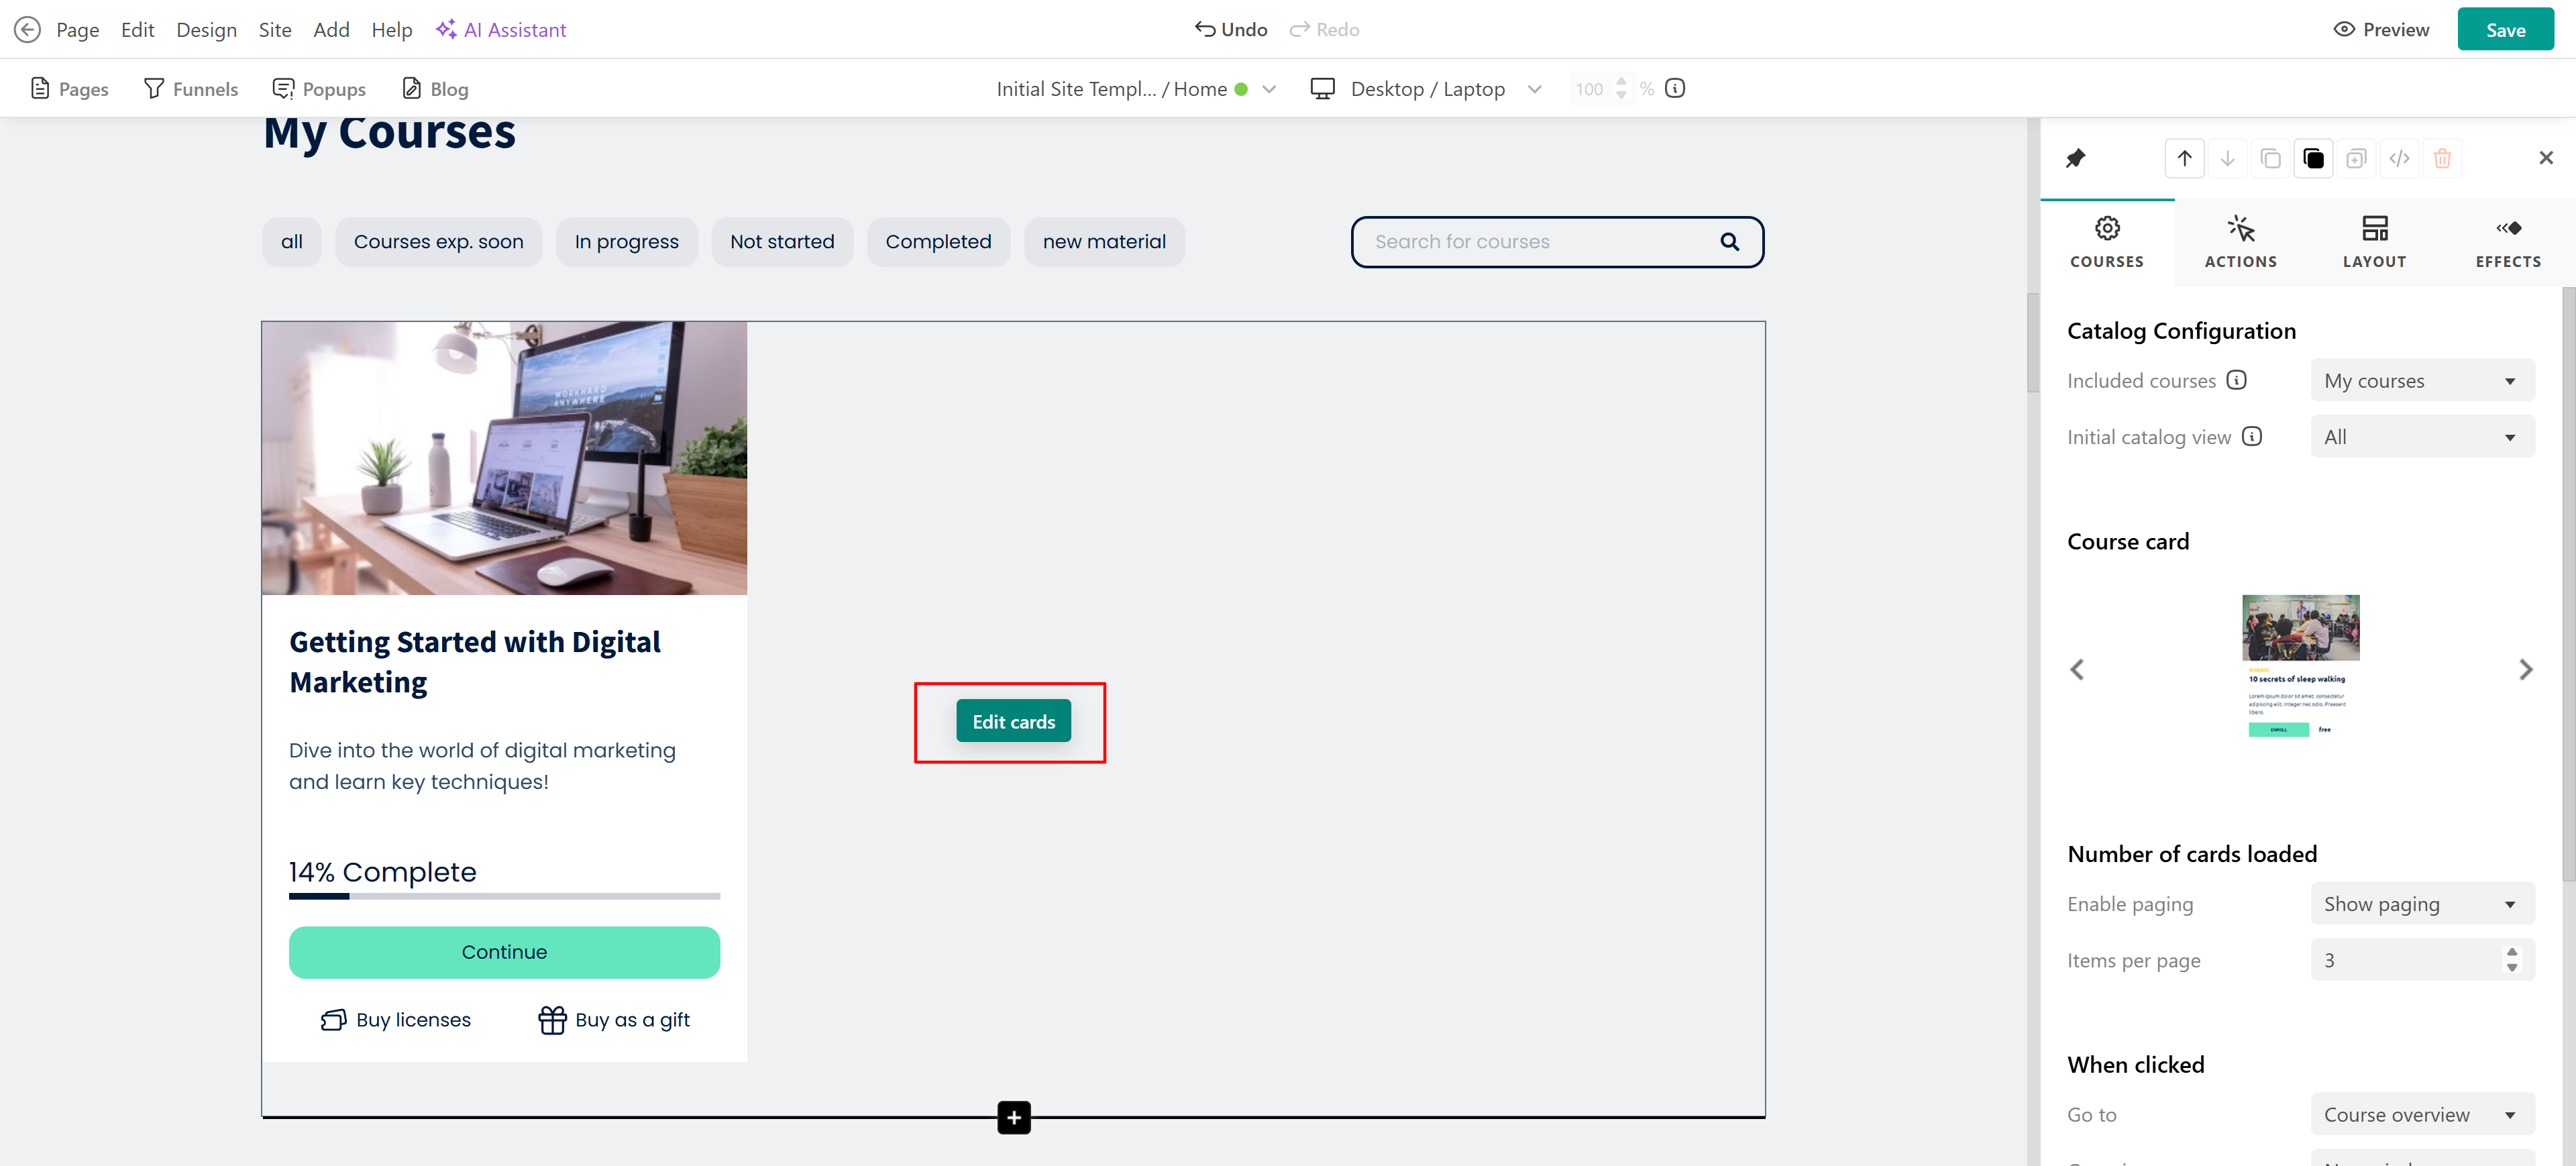Click the black plus add-section icon

coord(1013,1117)
